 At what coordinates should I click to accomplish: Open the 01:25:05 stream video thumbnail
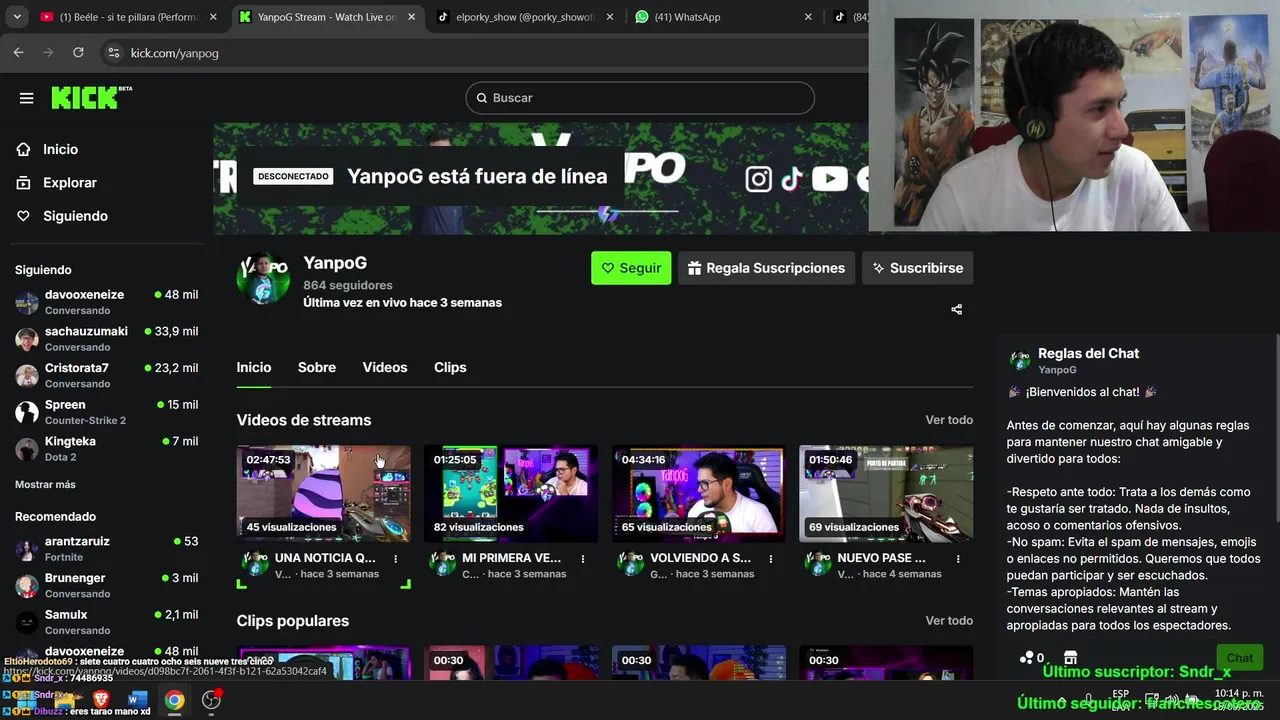click(511, 493)
